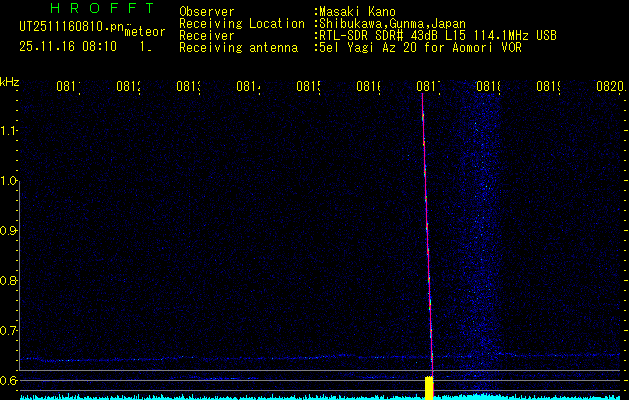This screenshot has height=400, width=629.
Task: Click the Observer field label
Action: pyautogui.click(x=207, y=12)
